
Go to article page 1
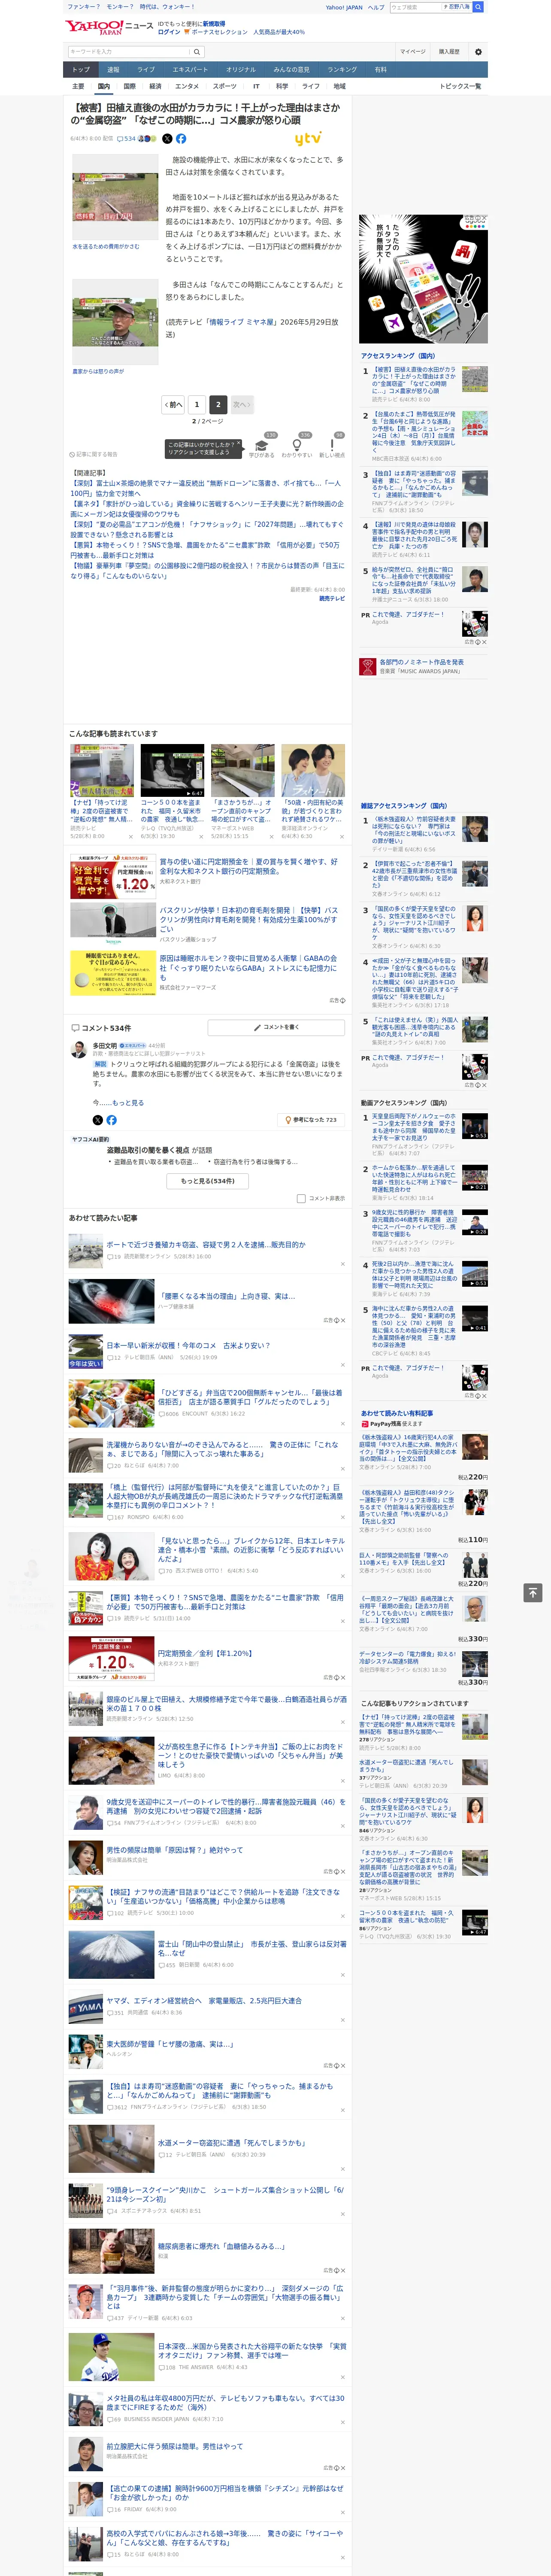pyautogui.click(x=197, y=405)
